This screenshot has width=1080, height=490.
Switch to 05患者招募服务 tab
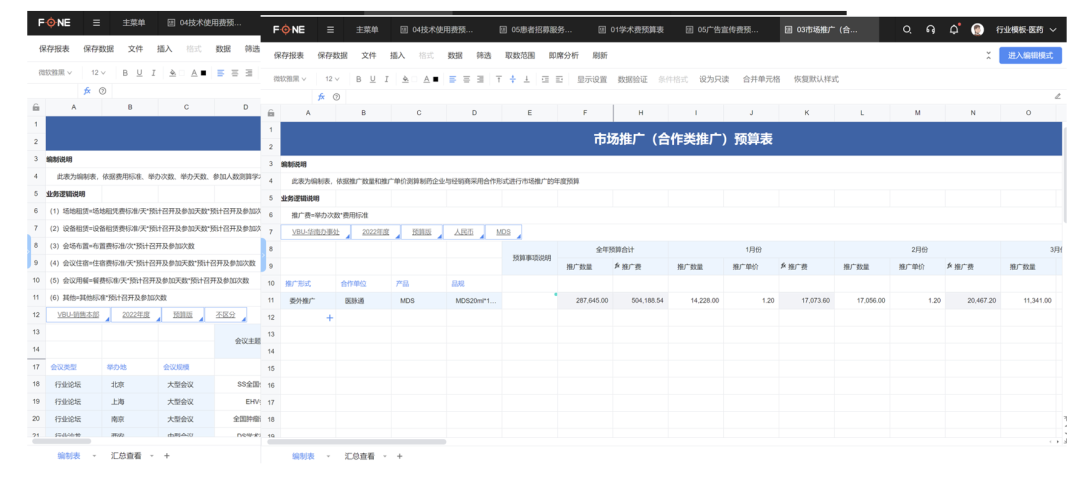[x=536, y=30]
